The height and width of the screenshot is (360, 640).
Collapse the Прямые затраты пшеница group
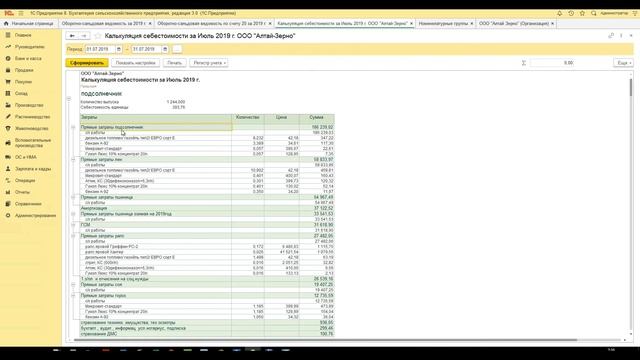pos(73,197)
